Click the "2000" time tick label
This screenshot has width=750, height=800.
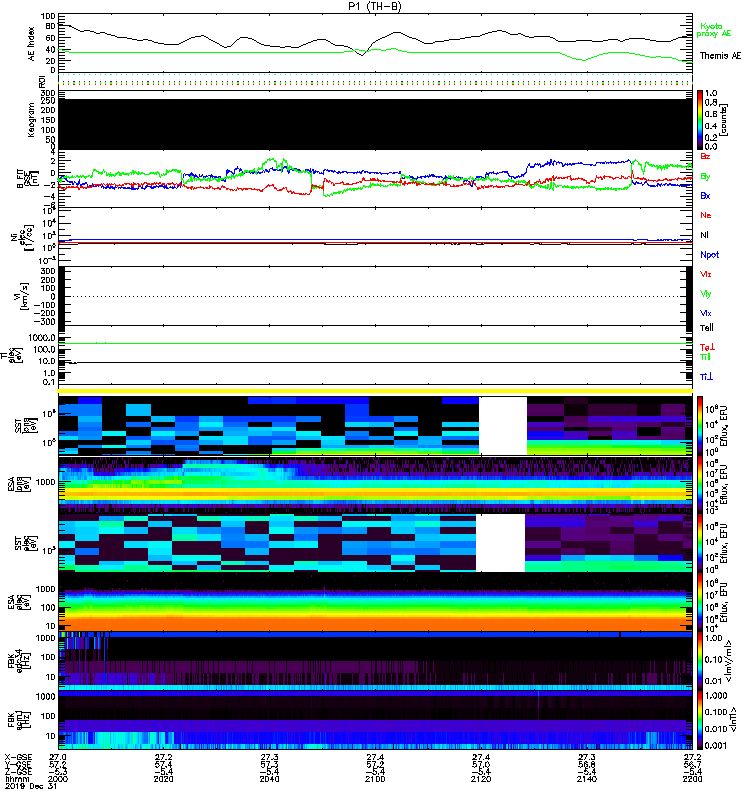click(58, 779)
